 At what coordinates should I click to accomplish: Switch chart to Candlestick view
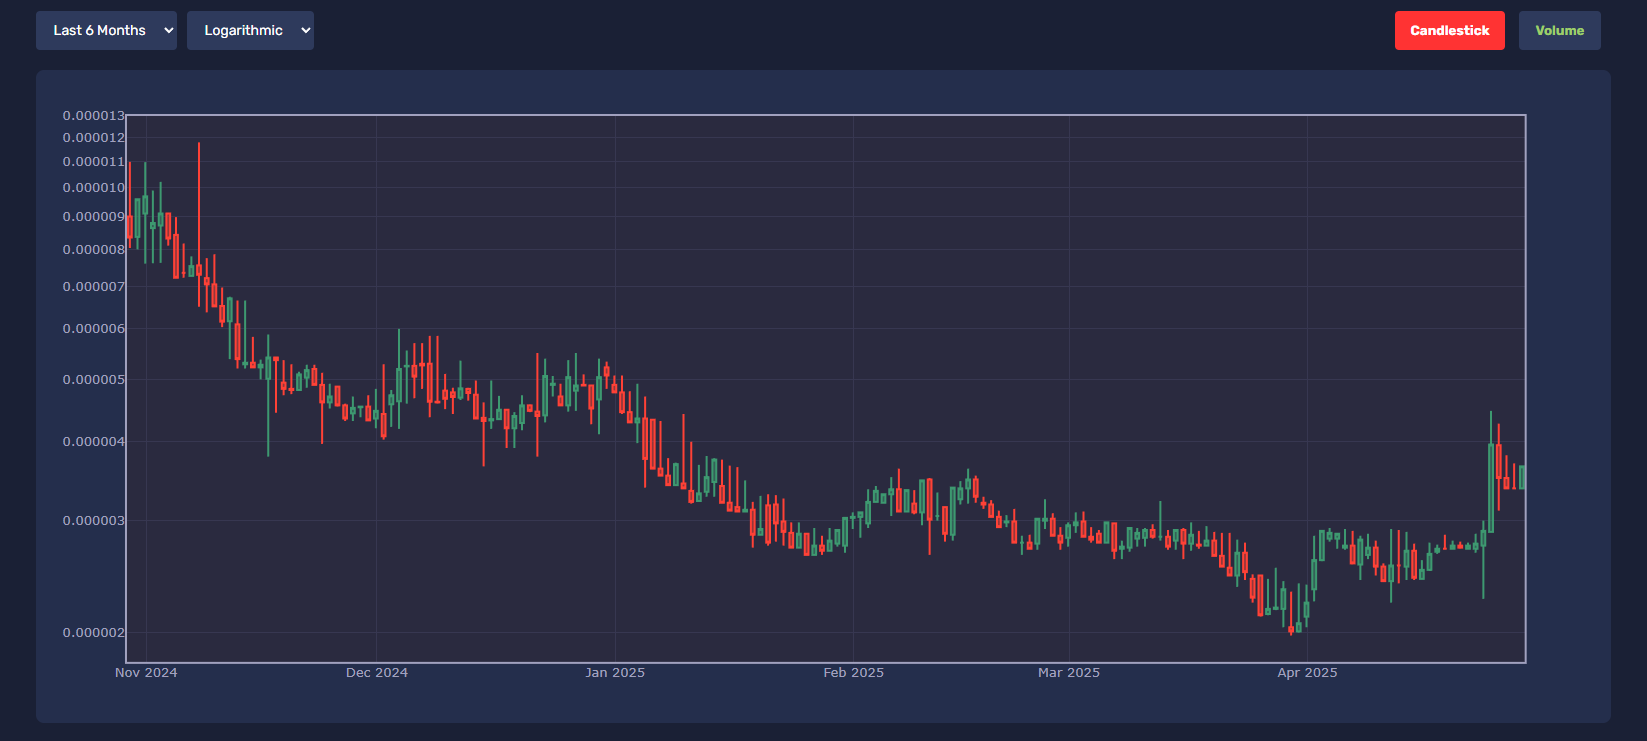pos(1449,30)
